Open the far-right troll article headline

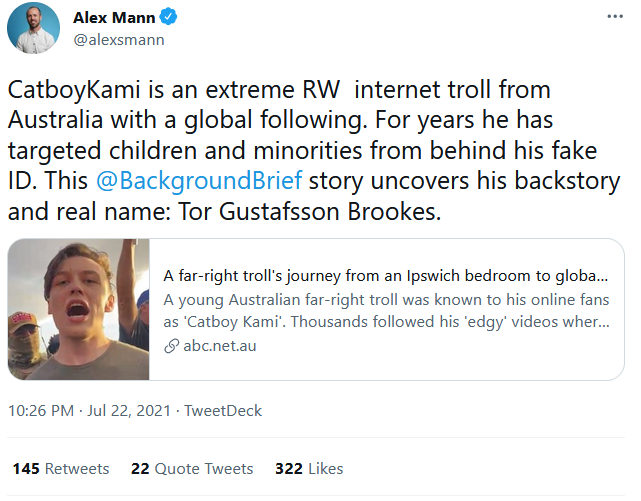[386, 275]
